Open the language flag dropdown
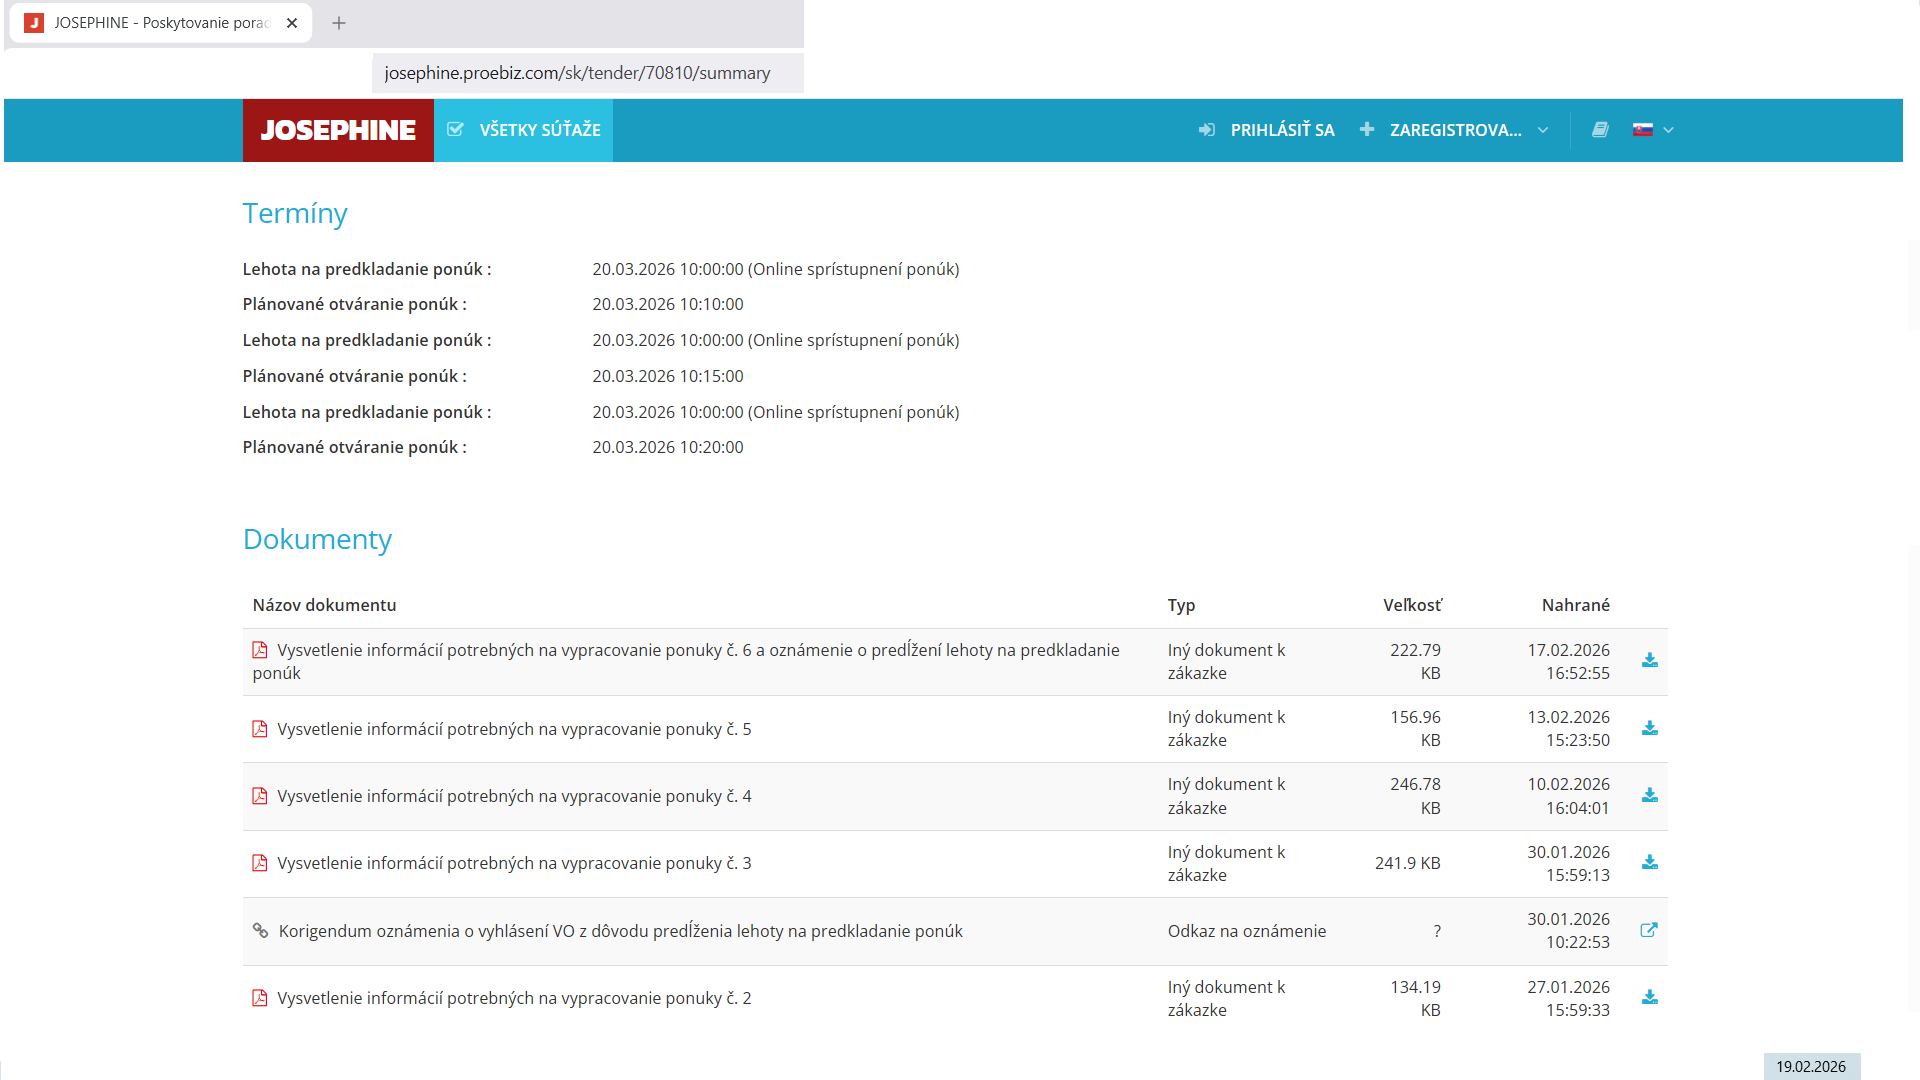Viewport: 1920px width, 1080px height. 1653,130
